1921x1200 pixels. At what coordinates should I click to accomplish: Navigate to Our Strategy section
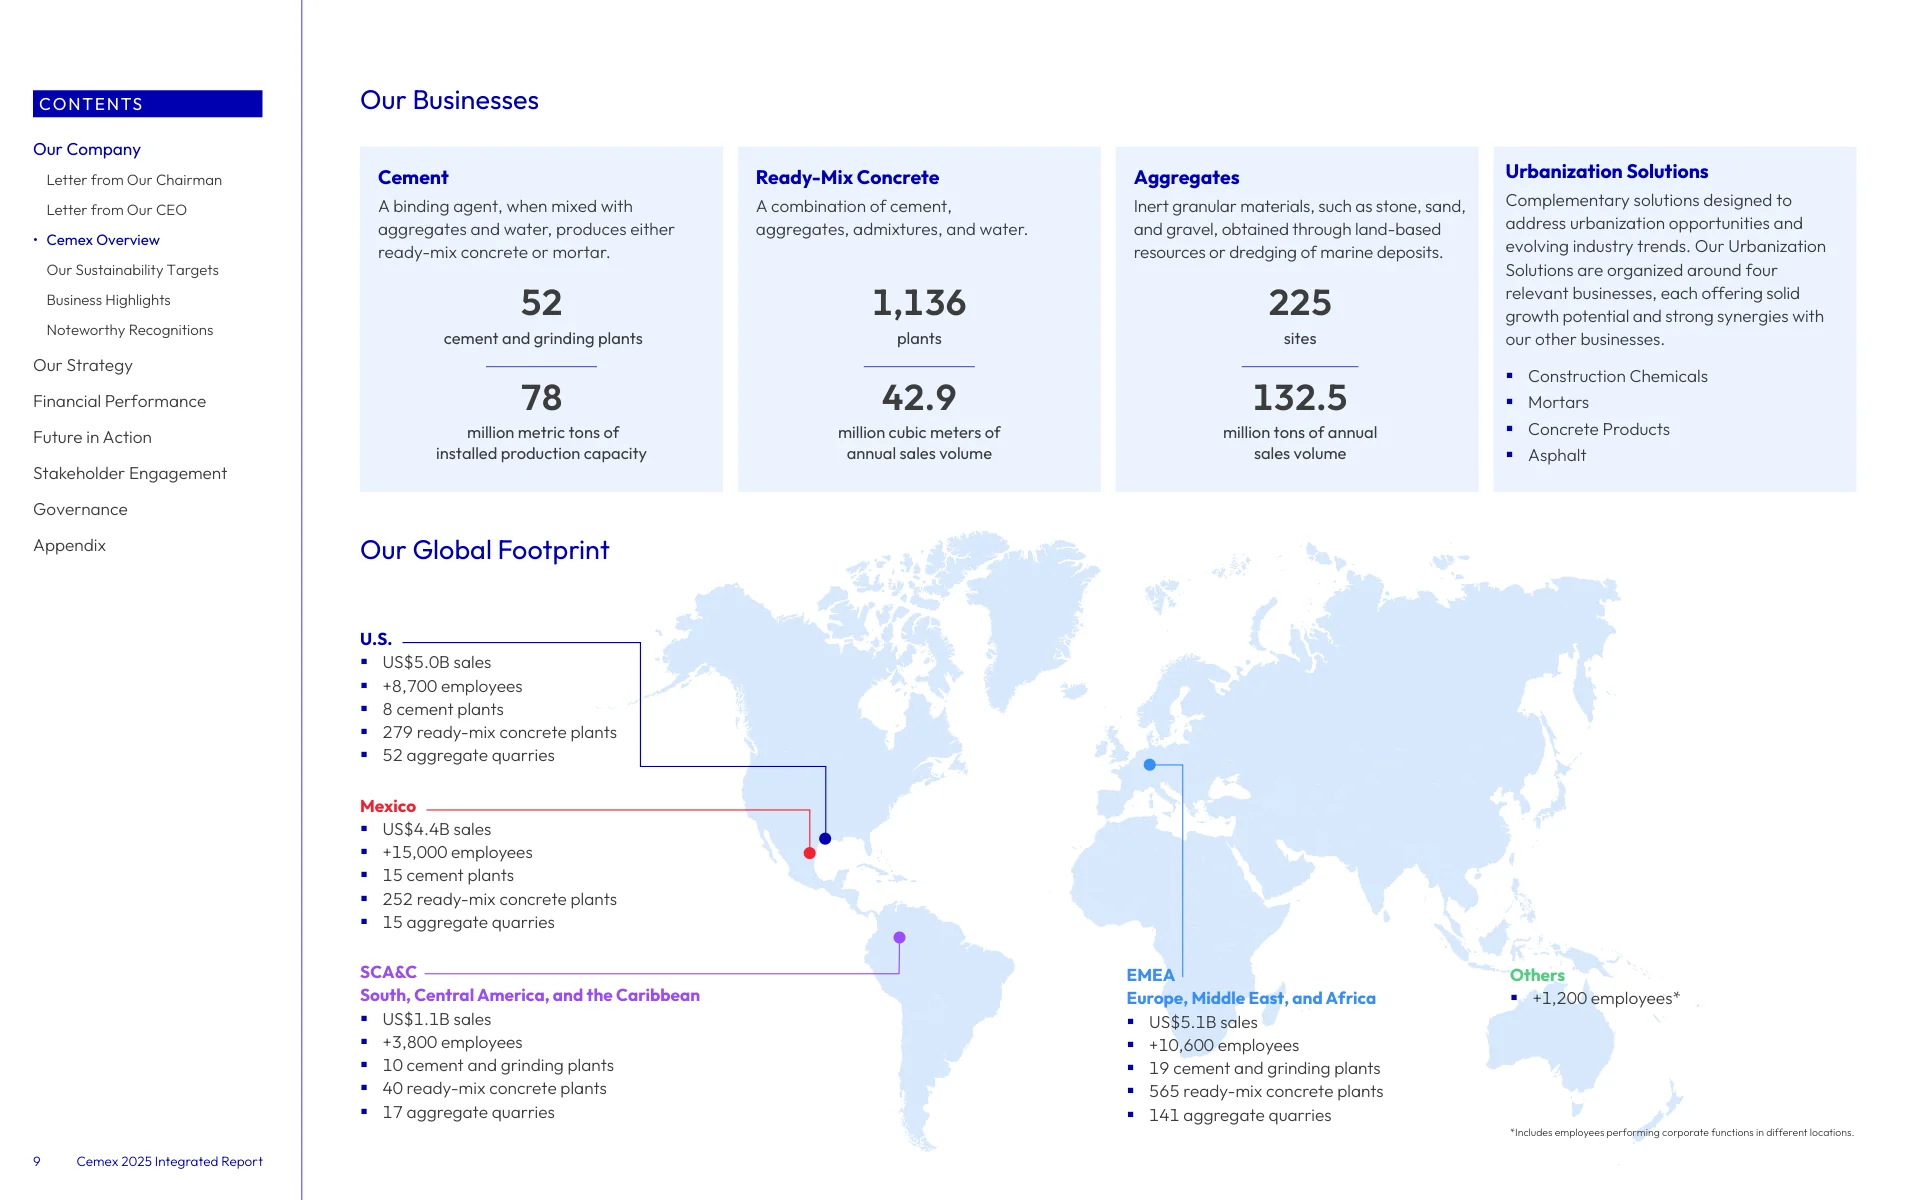83,366
